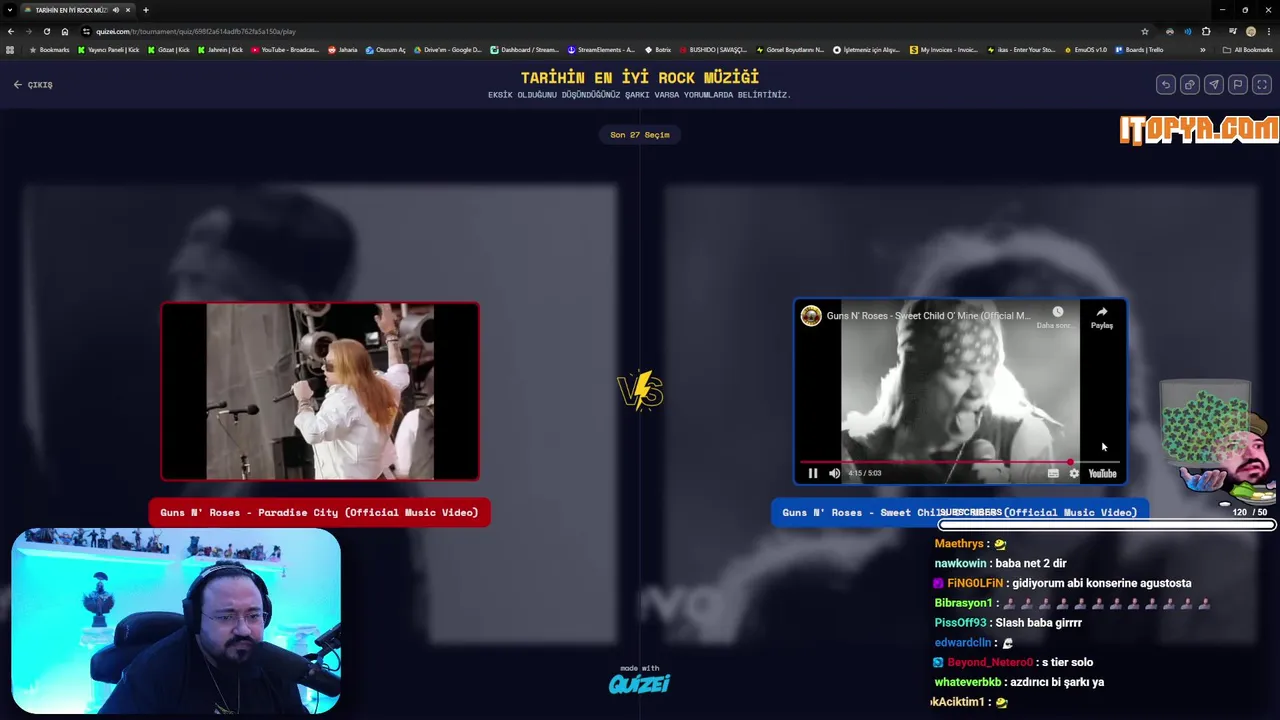Open the Extensions puzzle icon
Image resolution: width=1280 pixels, height=720 pixels.
click(1206, 31)
